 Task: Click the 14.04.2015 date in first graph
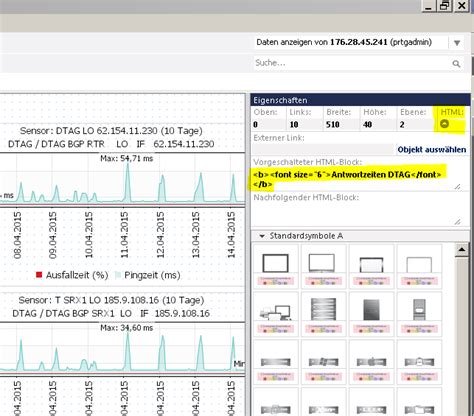pyautogui.click(x=231, y=235)
